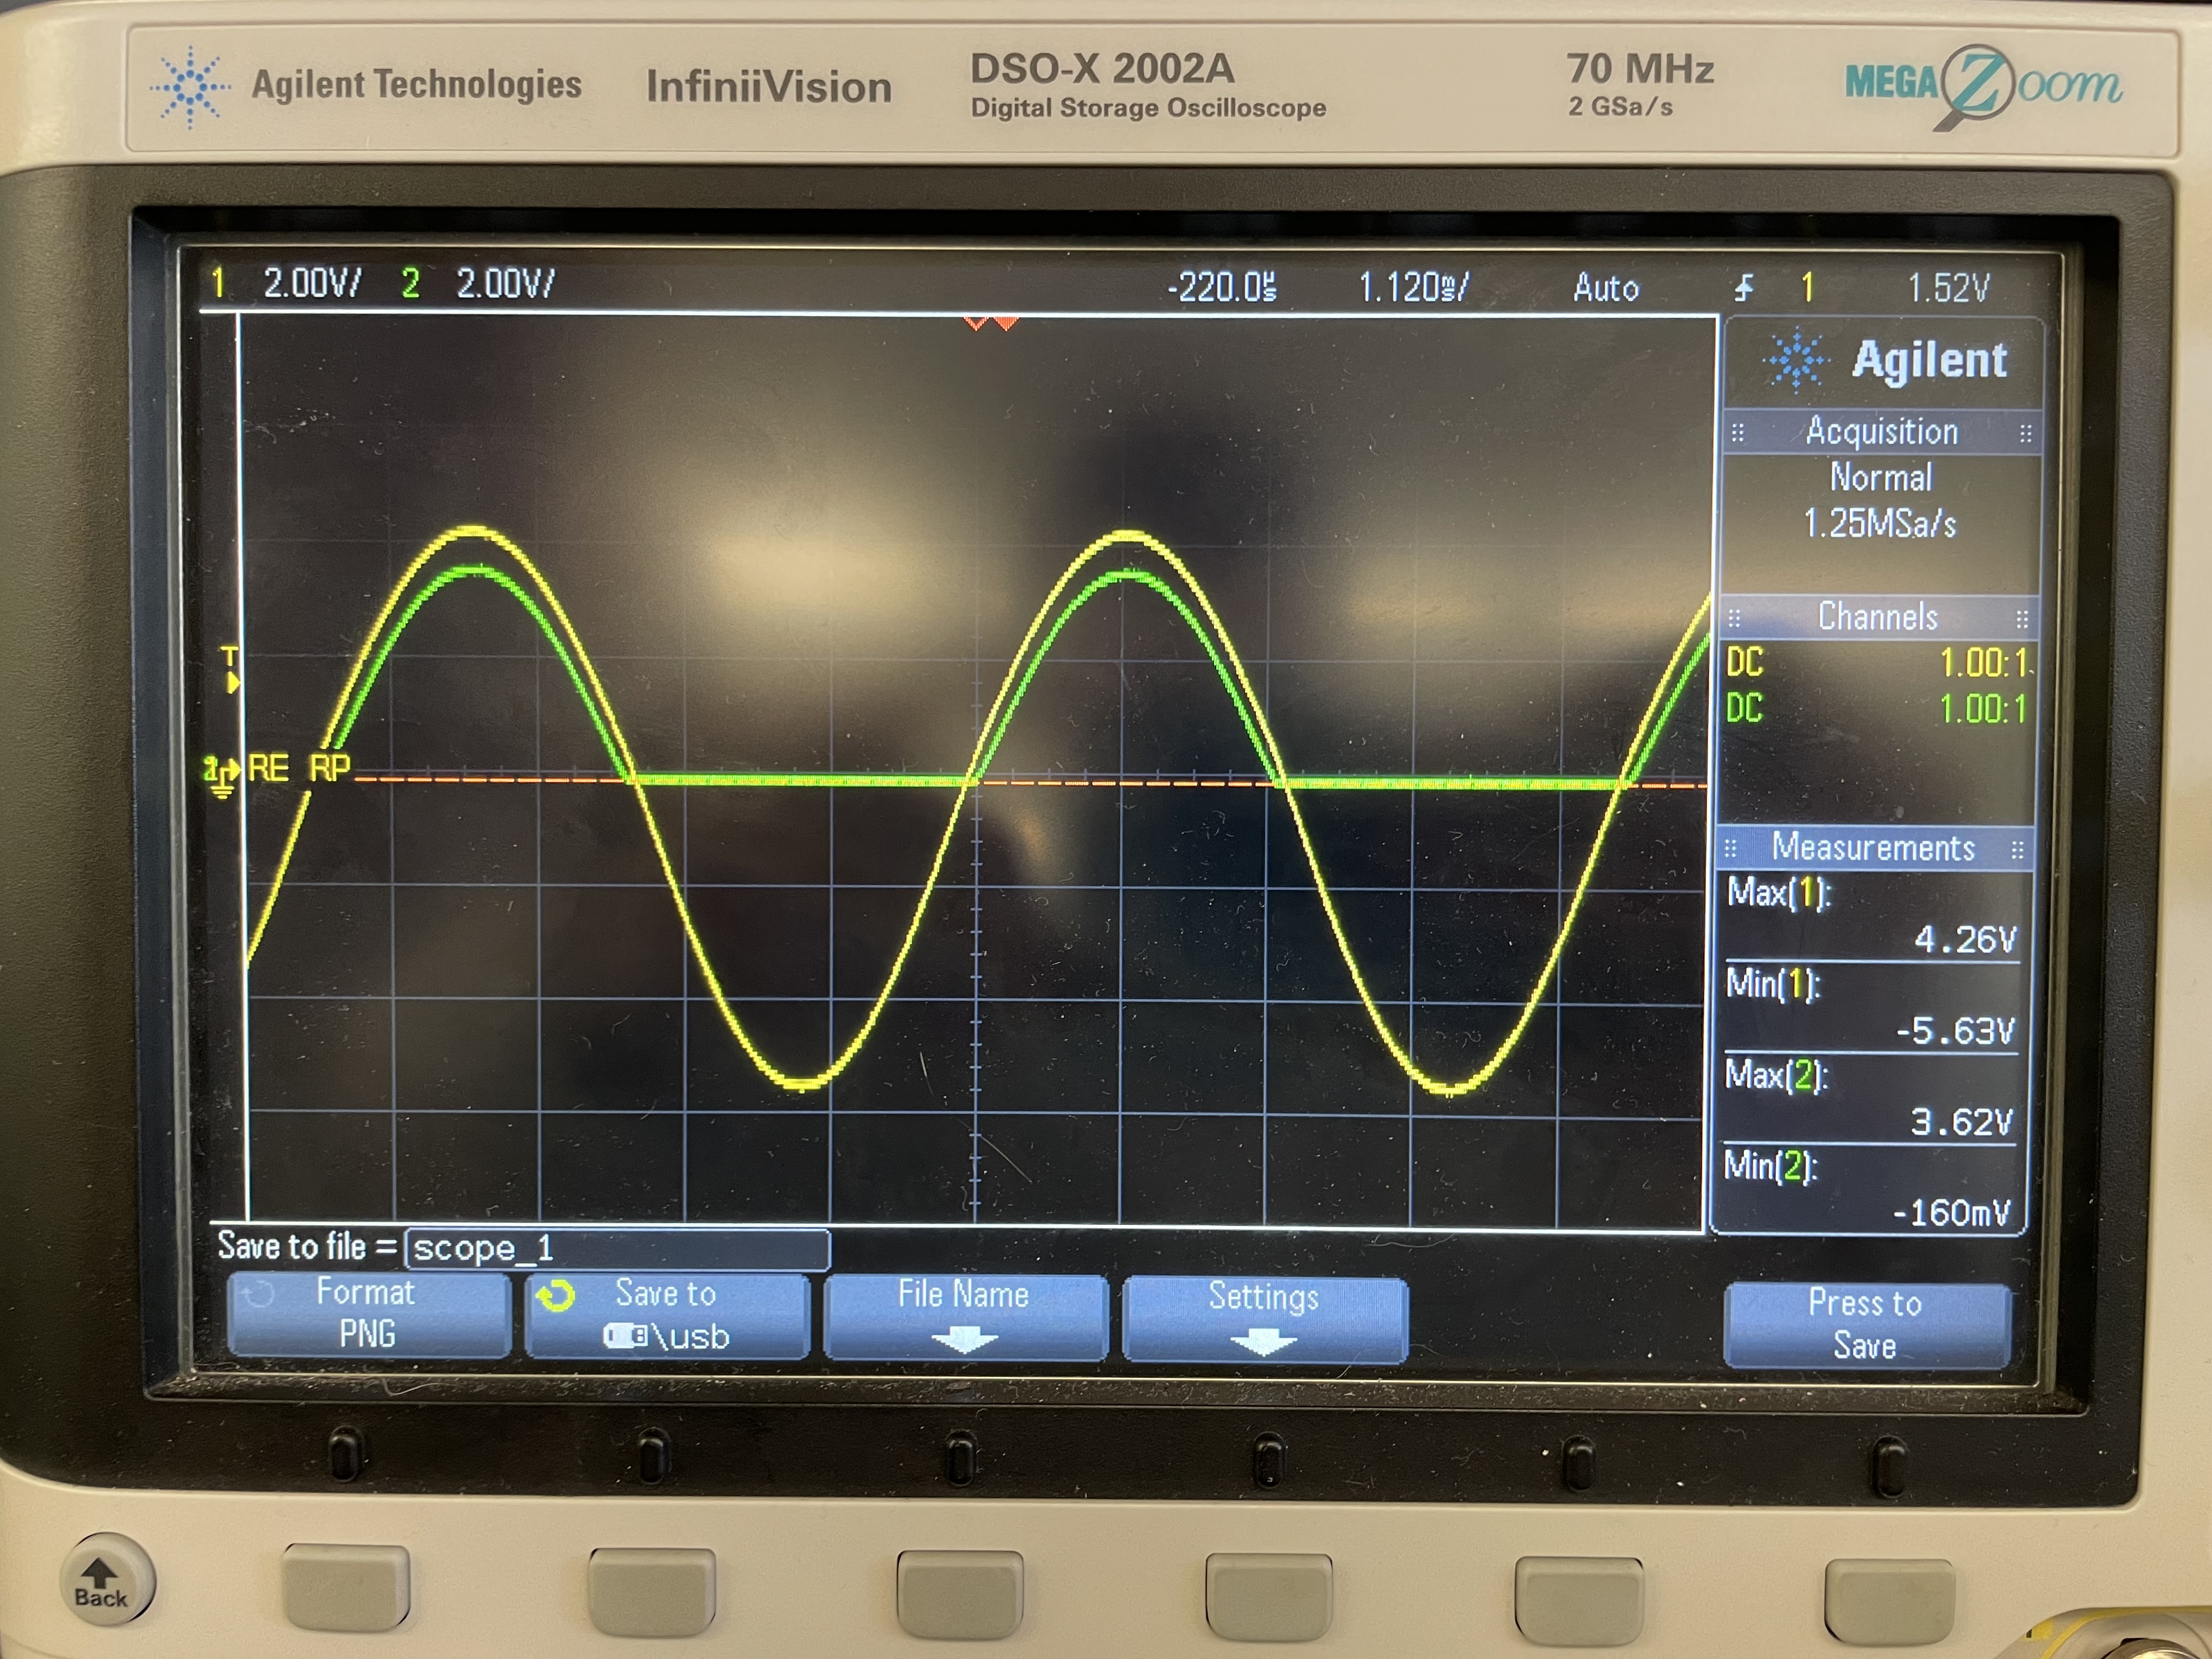Click the Acquisition panel header
2212x1659 pixels.
1881,432
